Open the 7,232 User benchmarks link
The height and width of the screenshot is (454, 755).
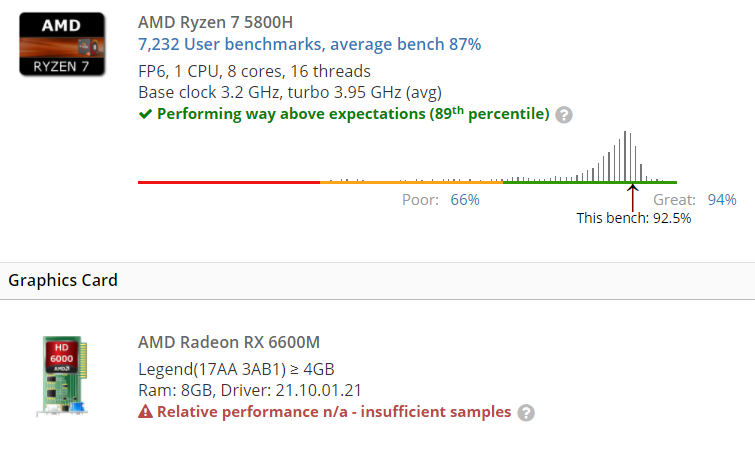[x=309, y=44]
